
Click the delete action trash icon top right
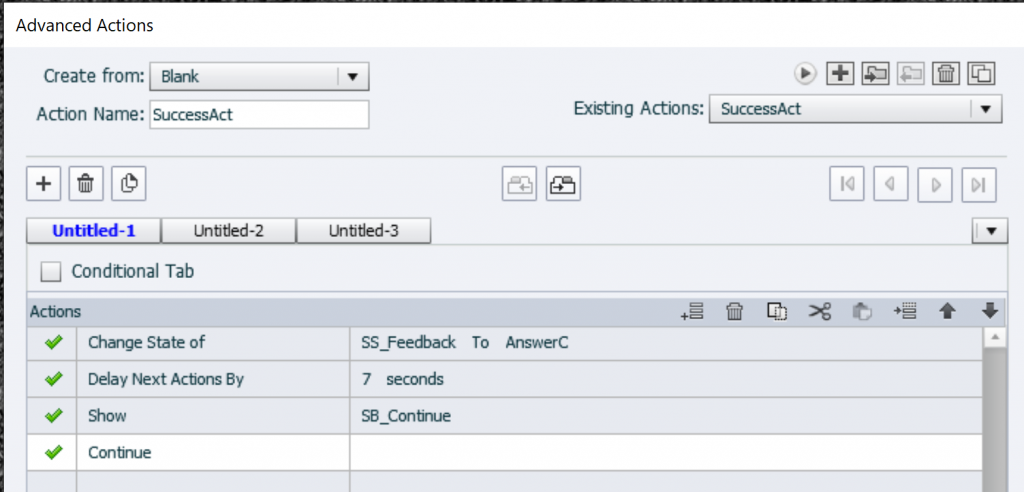[945, 73]
